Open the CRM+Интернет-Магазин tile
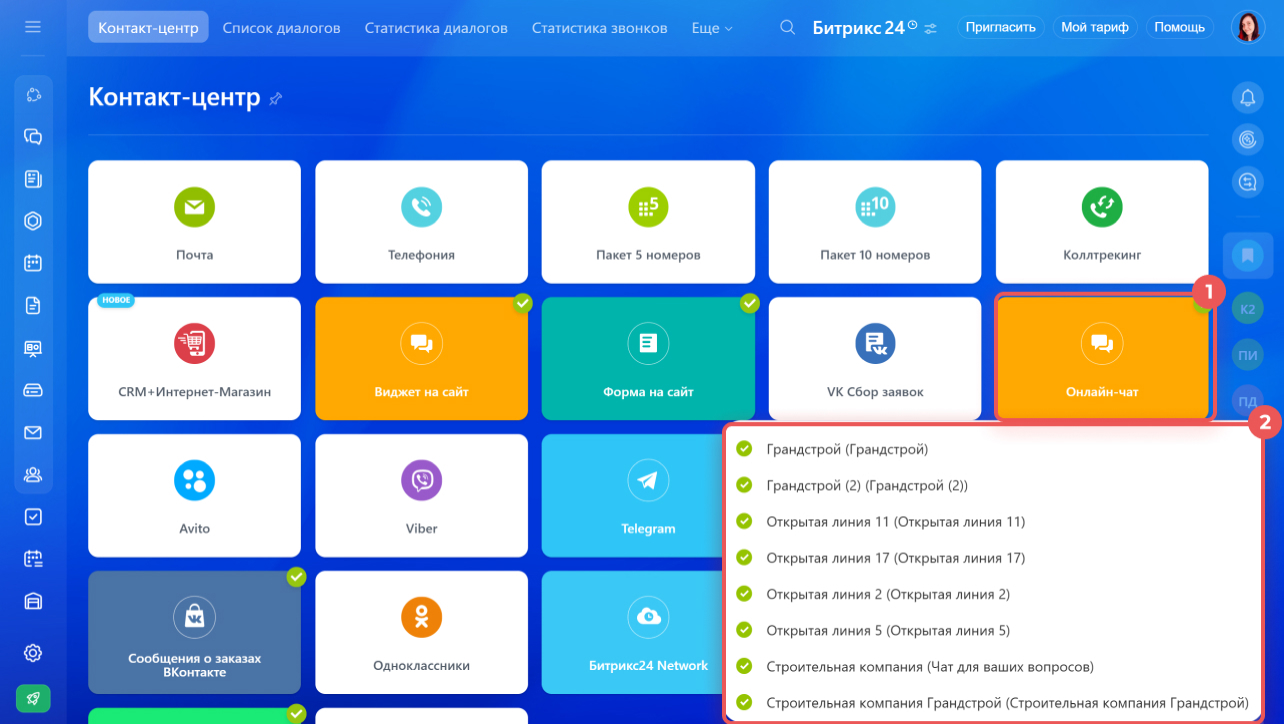This screenshot has height=724, width=1284. click(x=194, y=359)
